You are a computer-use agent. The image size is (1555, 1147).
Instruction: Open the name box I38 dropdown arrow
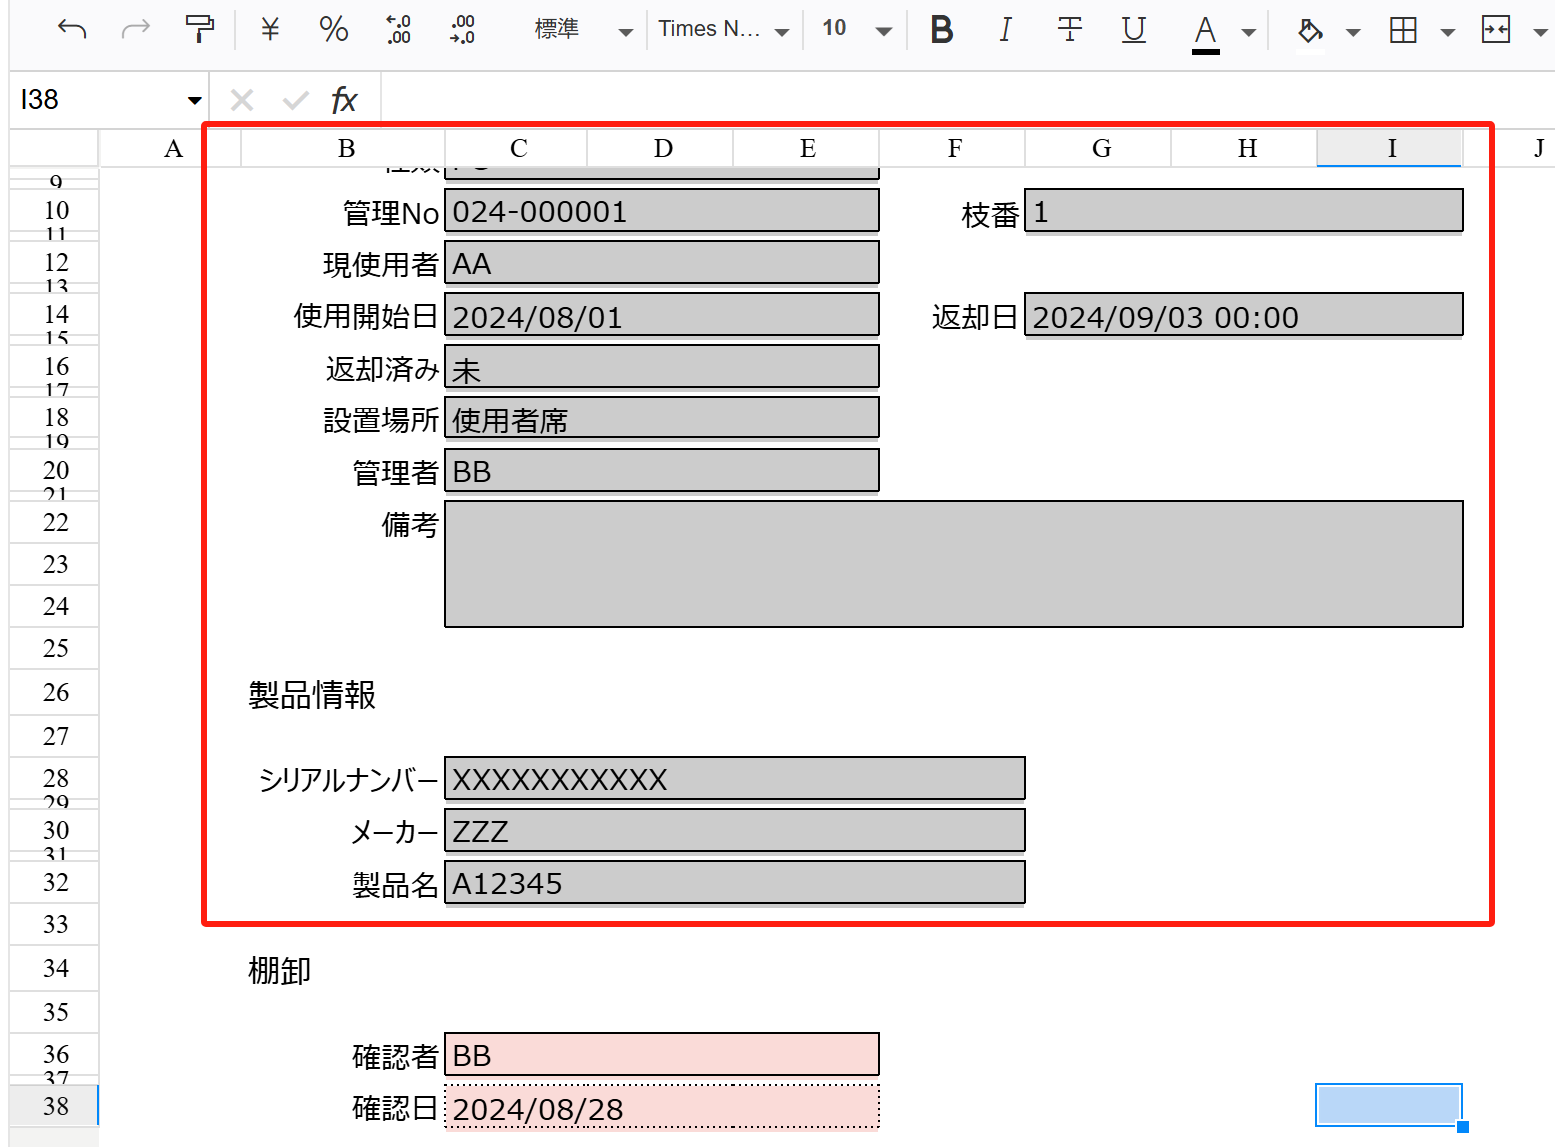194,100
